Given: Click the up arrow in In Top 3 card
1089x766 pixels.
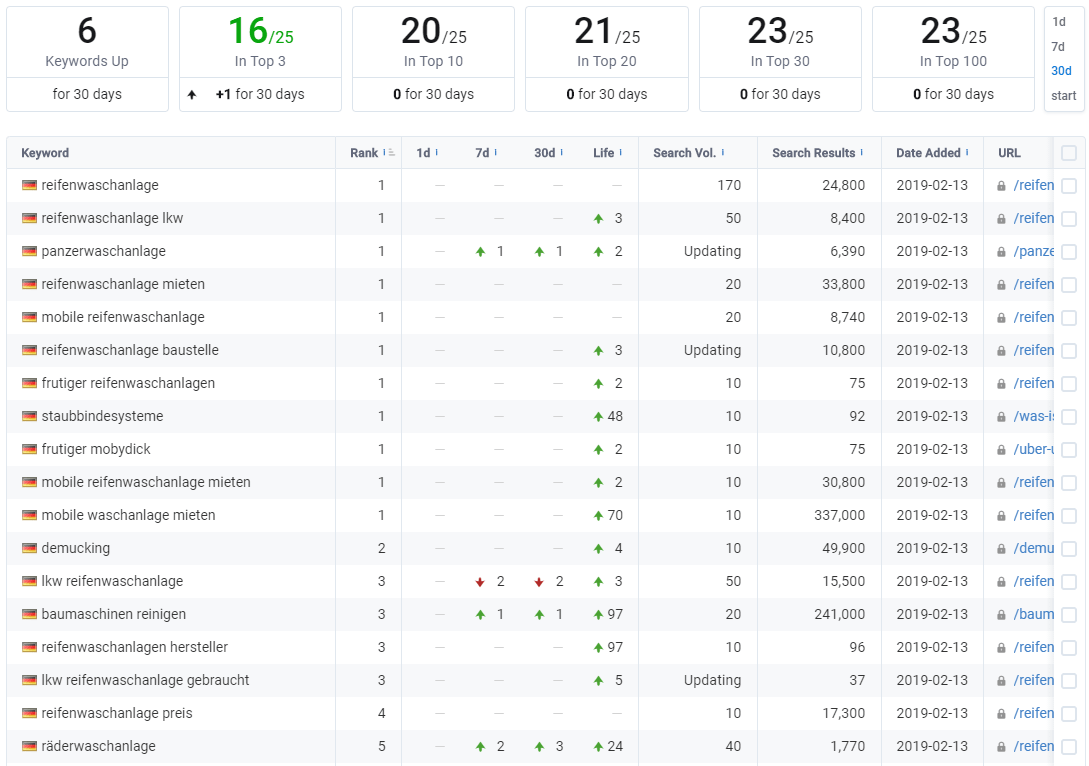Looking at the screenshot, I should point(192,94).
